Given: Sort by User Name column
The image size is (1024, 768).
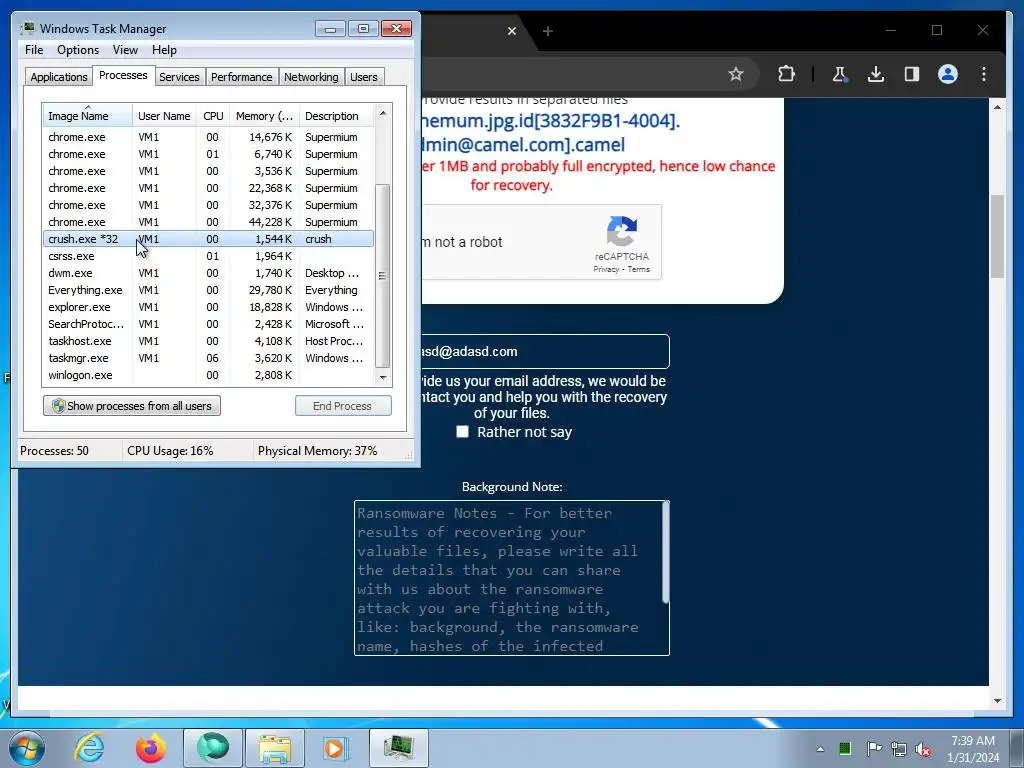Looking at the screenshot, I should (x=164, y=116).
